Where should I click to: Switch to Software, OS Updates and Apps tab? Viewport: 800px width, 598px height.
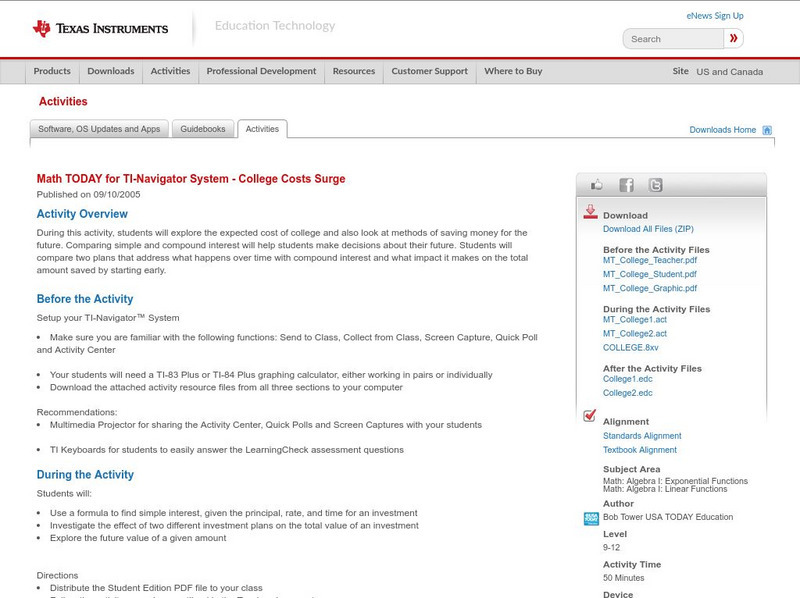(x=99, y=129)
